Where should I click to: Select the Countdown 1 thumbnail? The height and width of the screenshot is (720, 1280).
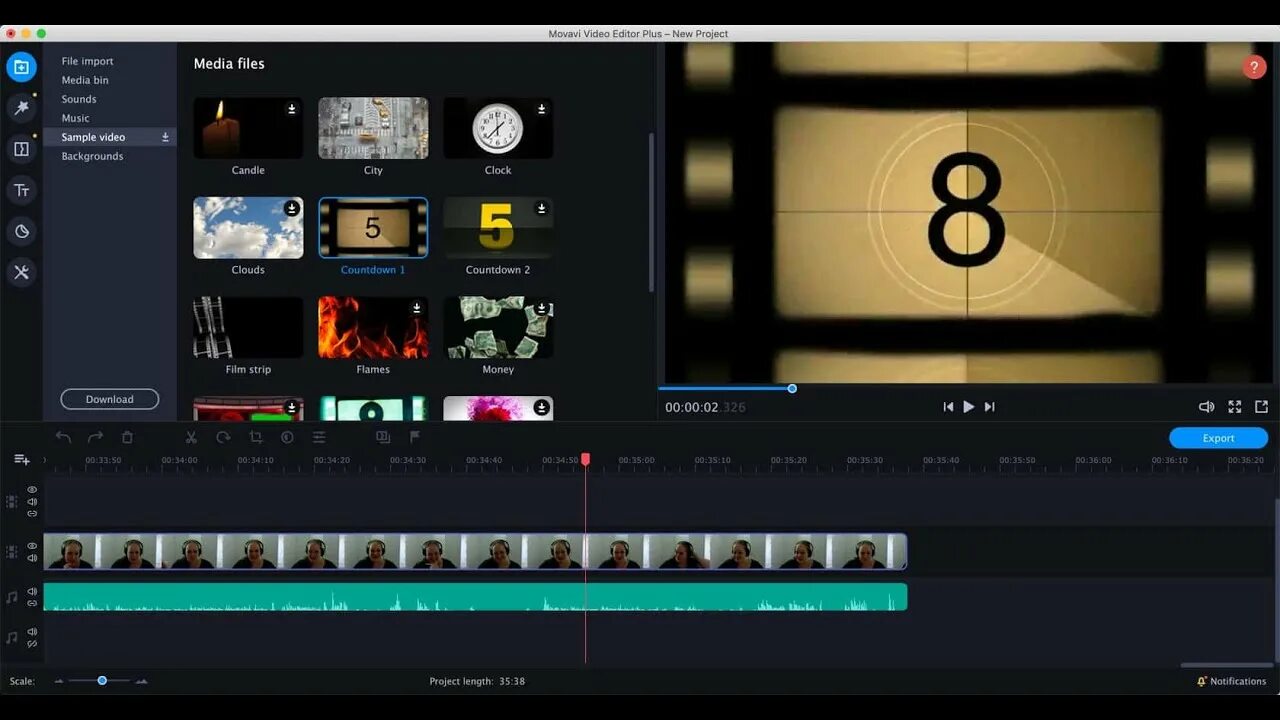(x=373, y=228)
